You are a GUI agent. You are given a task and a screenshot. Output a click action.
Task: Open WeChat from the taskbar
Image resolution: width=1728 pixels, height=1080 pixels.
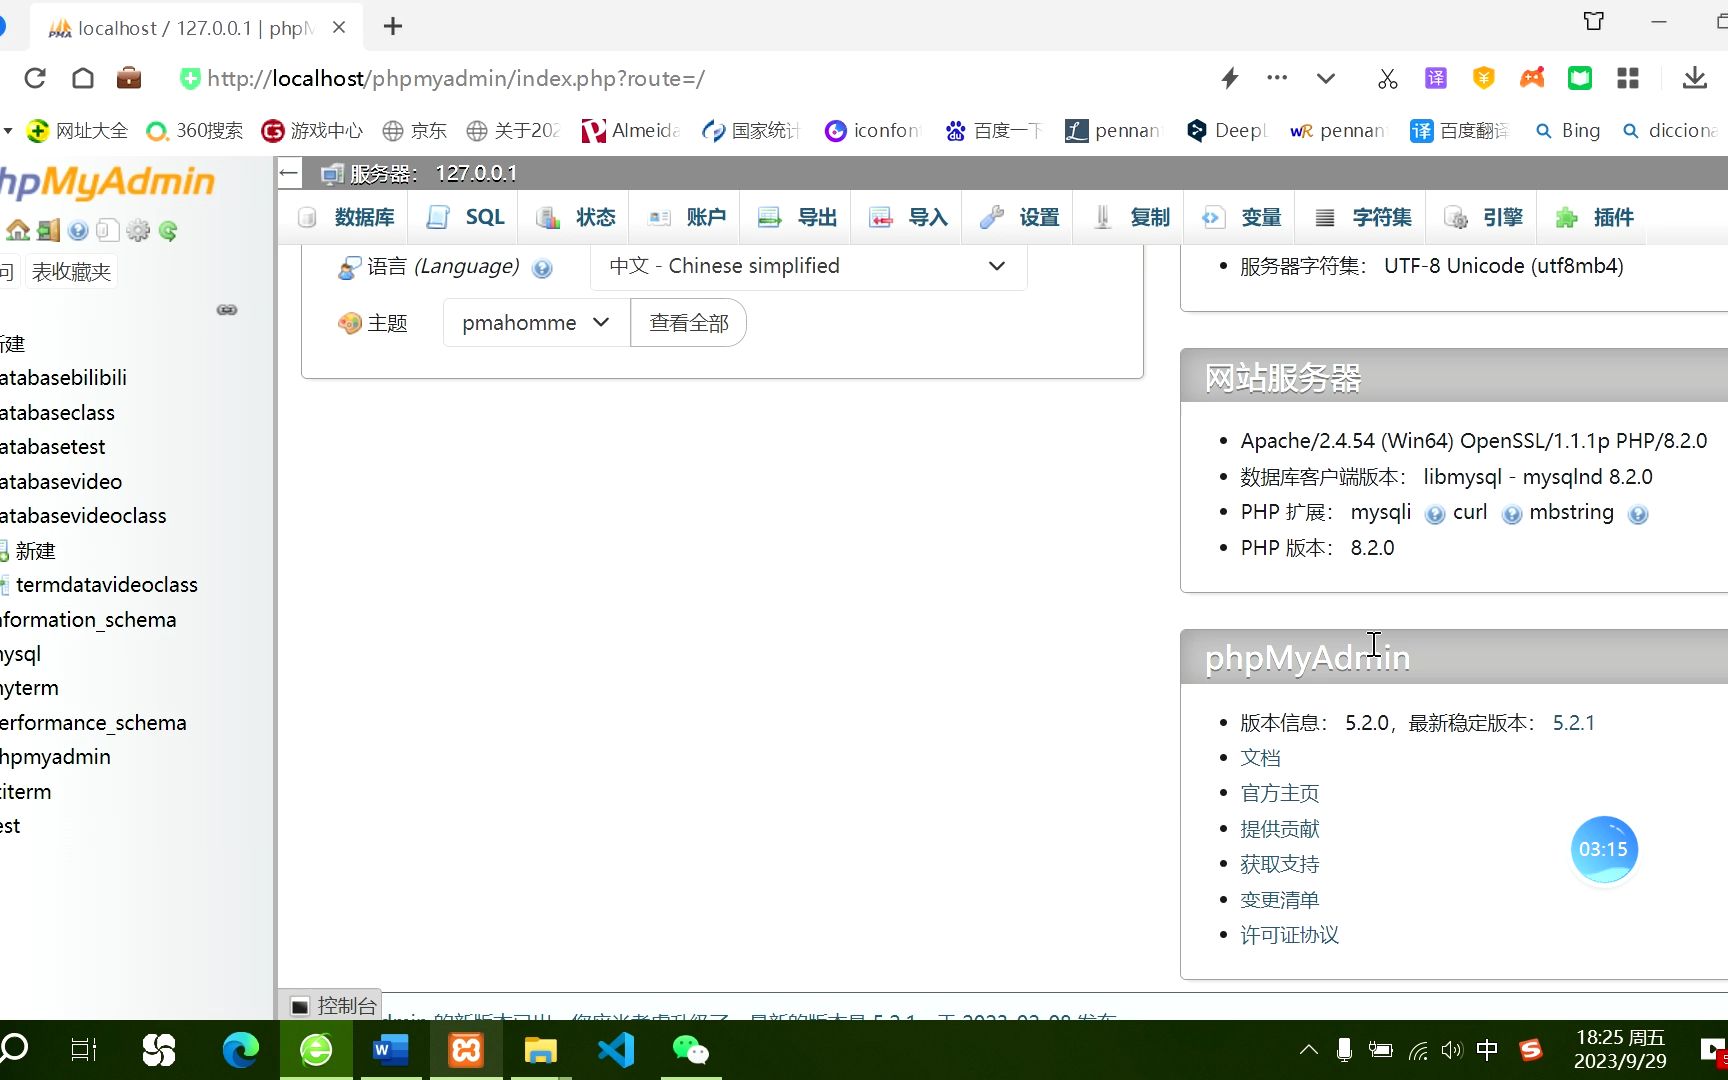coord(691,1050)
